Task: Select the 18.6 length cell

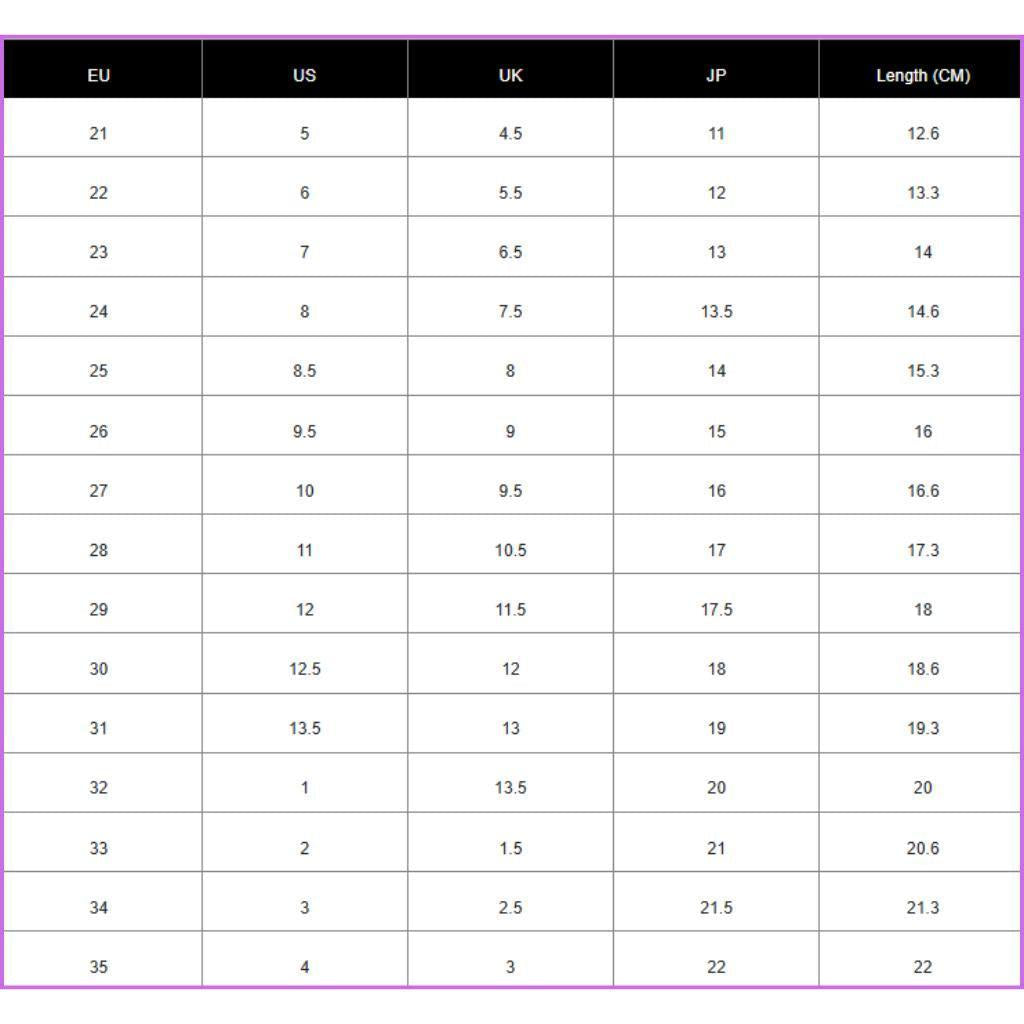Action: click(x=922, y=669)
